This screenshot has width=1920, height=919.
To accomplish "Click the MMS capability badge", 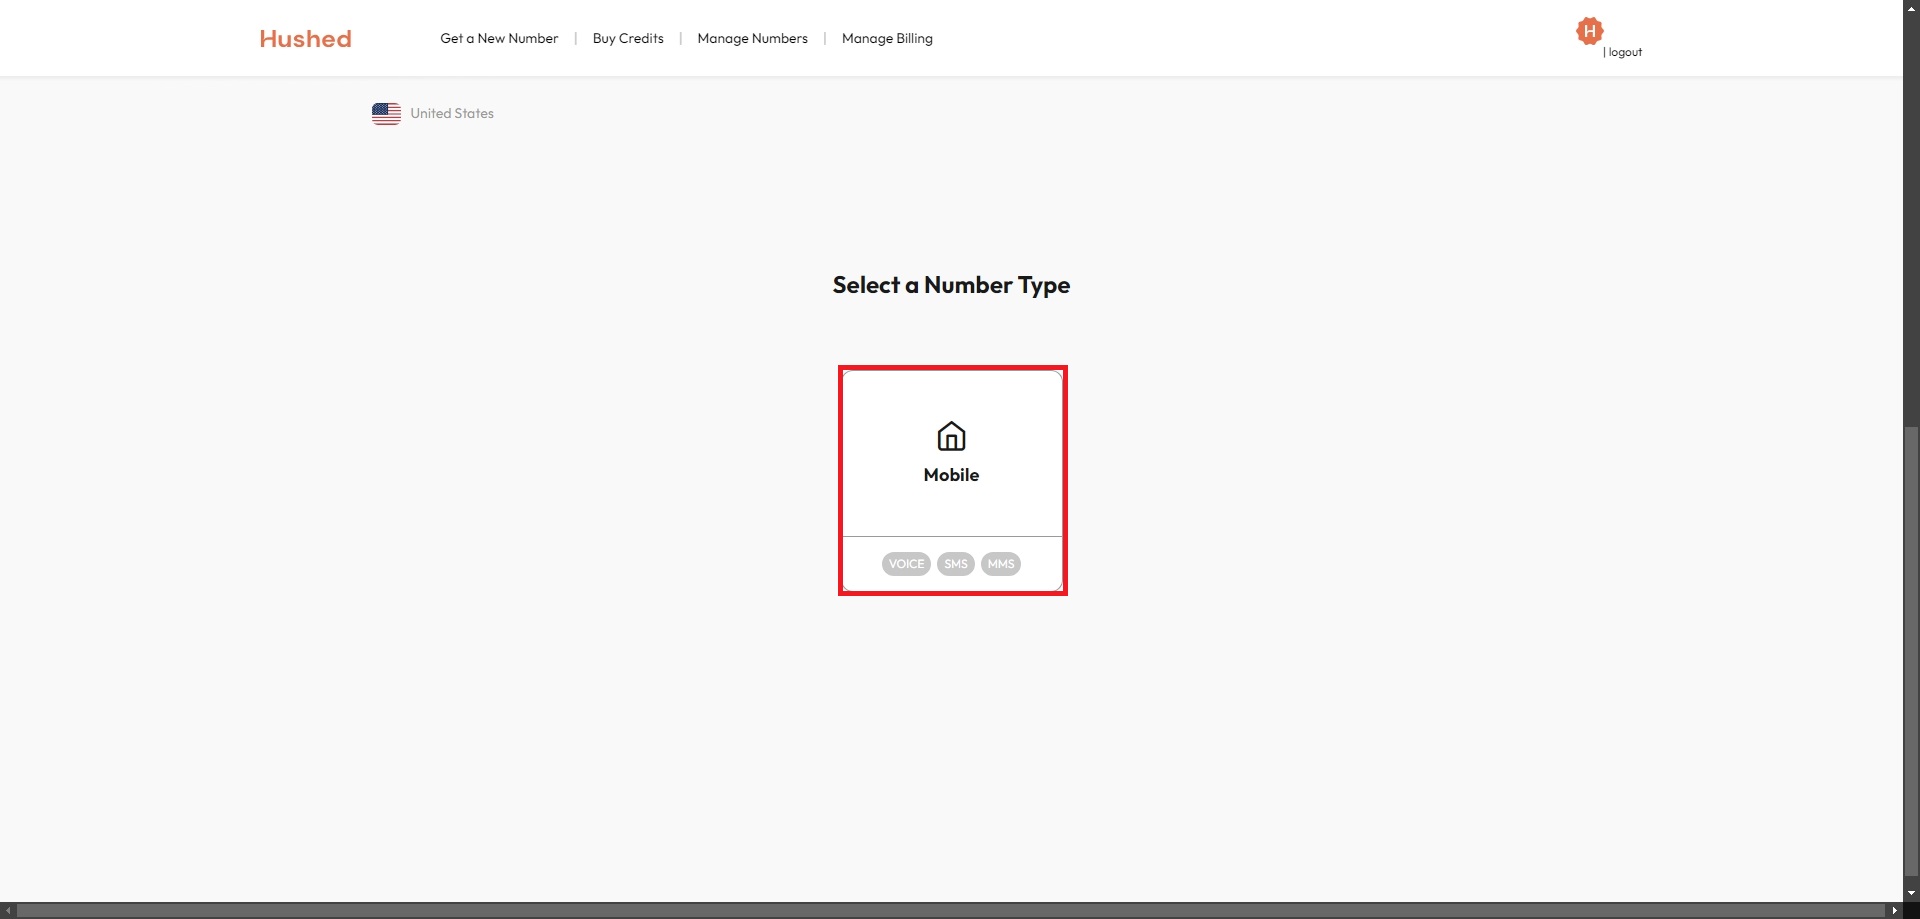I will pos(1001,564).
